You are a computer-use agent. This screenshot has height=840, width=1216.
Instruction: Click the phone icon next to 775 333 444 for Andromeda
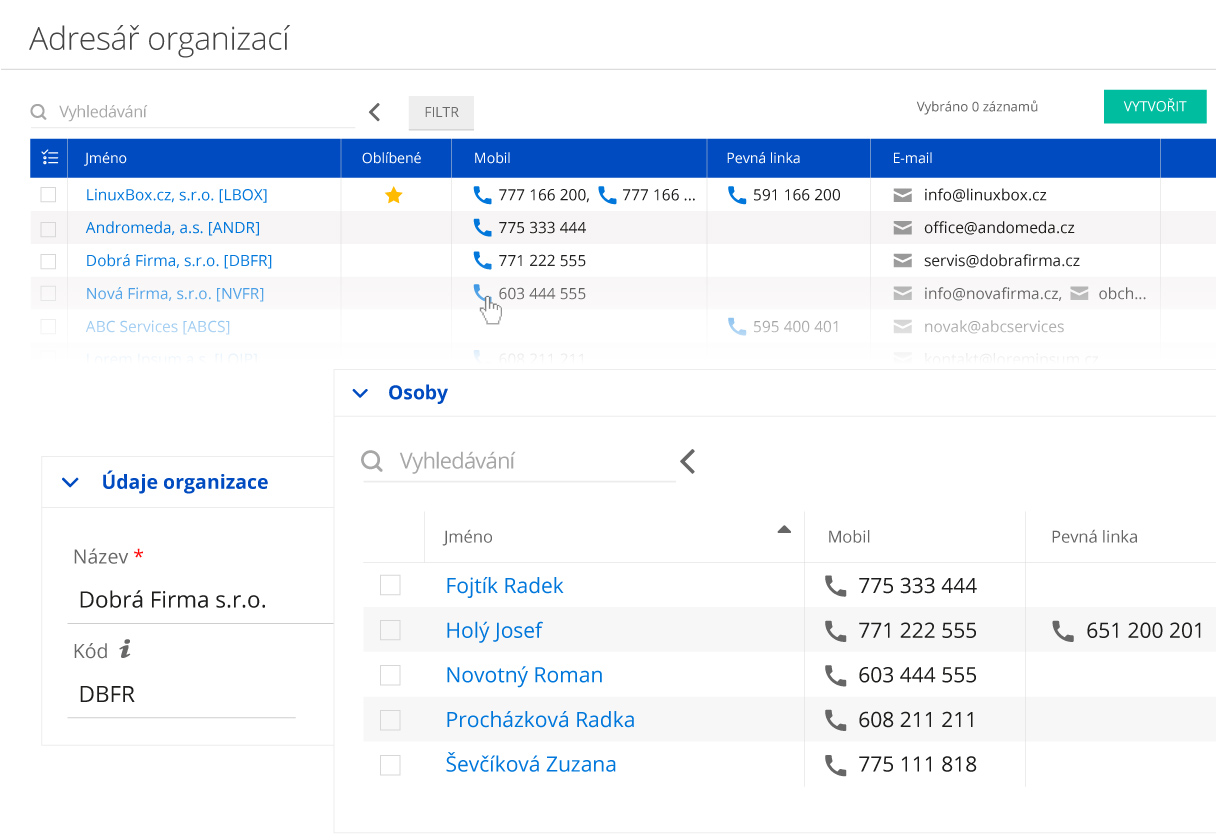482,228
